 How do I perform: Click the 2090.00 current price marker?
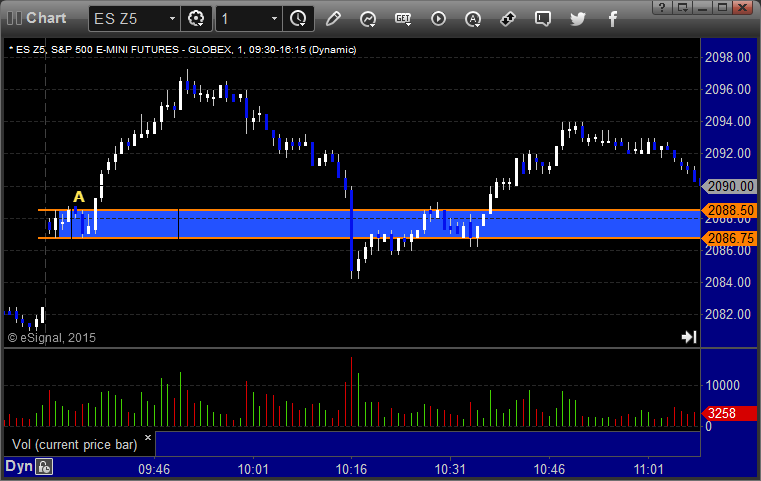(729, 186)
